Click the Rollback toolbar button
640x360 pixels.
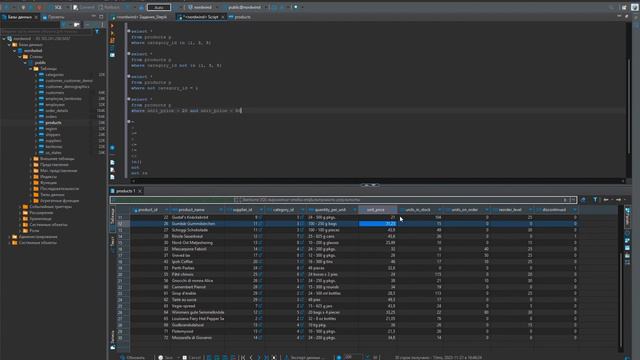click(x=109, y=7)
